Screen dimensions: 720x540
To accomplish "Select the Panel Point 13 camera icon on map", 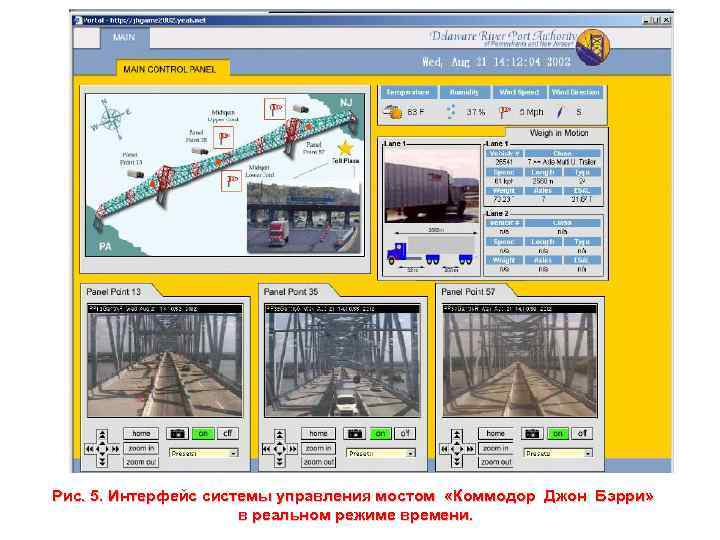I will [x=135, y=174].
